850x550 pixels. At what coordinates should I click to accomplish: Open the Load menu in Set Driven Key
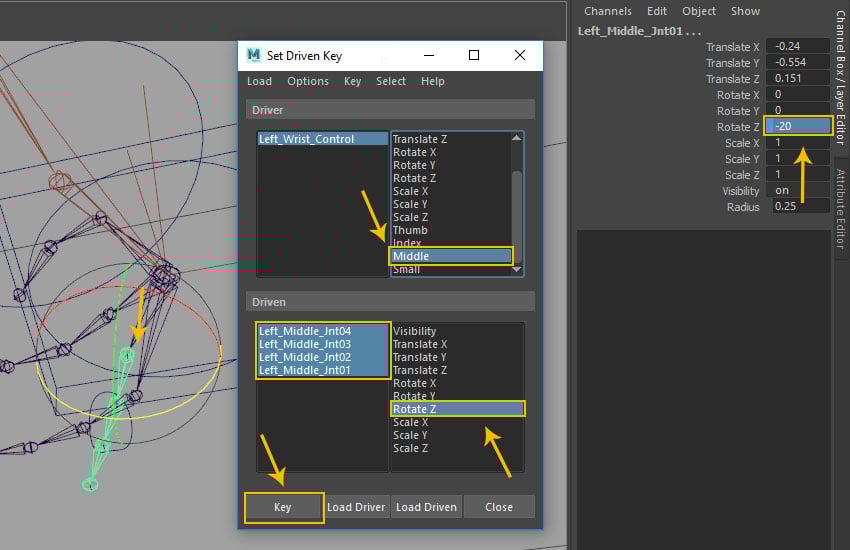[x=259, y=81]
